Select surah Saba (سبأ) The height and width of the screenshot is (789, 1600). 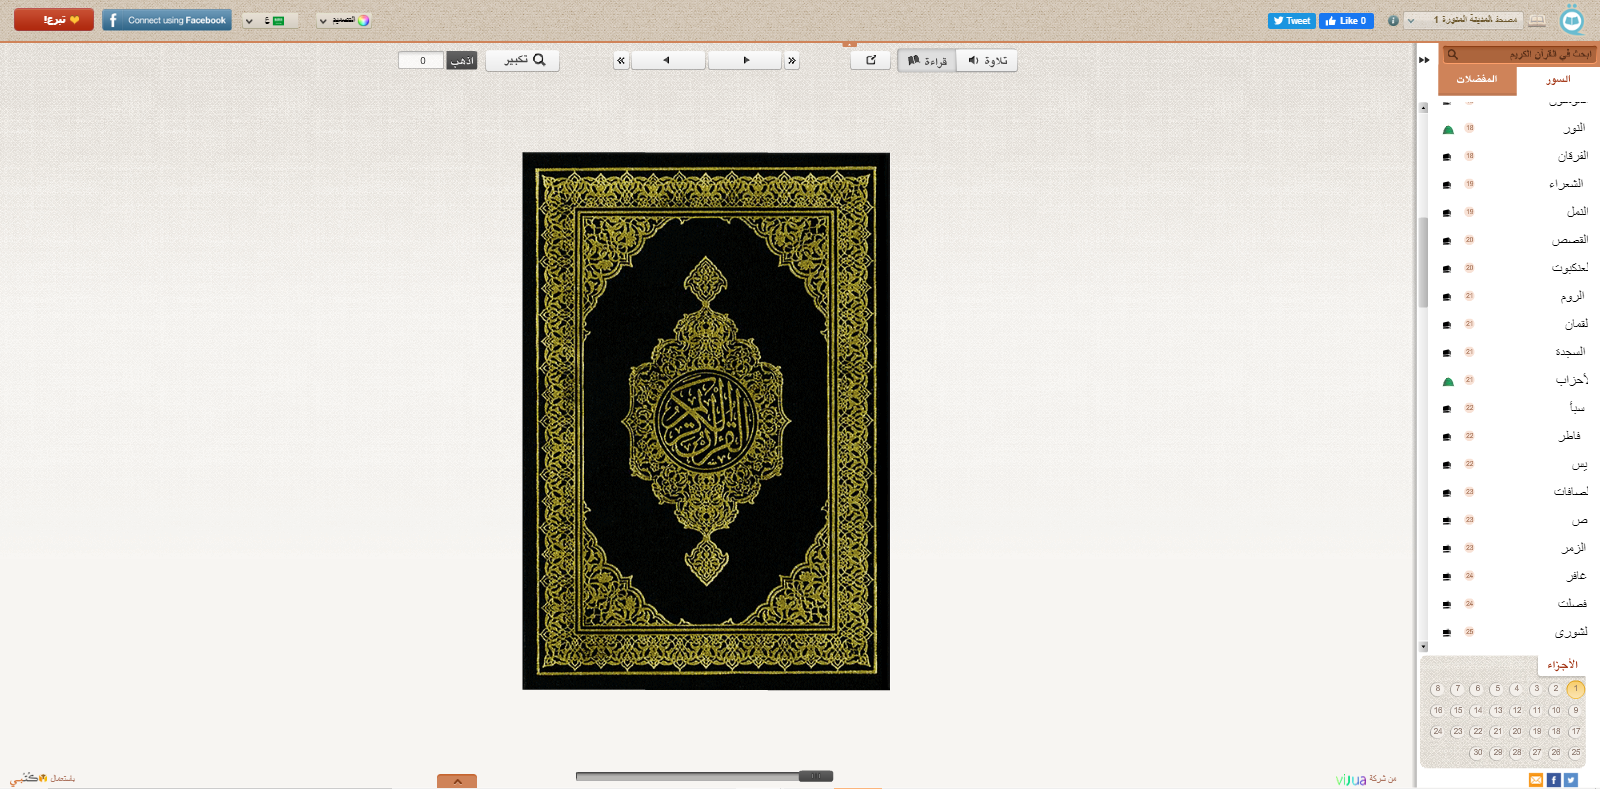[1577, 408]
